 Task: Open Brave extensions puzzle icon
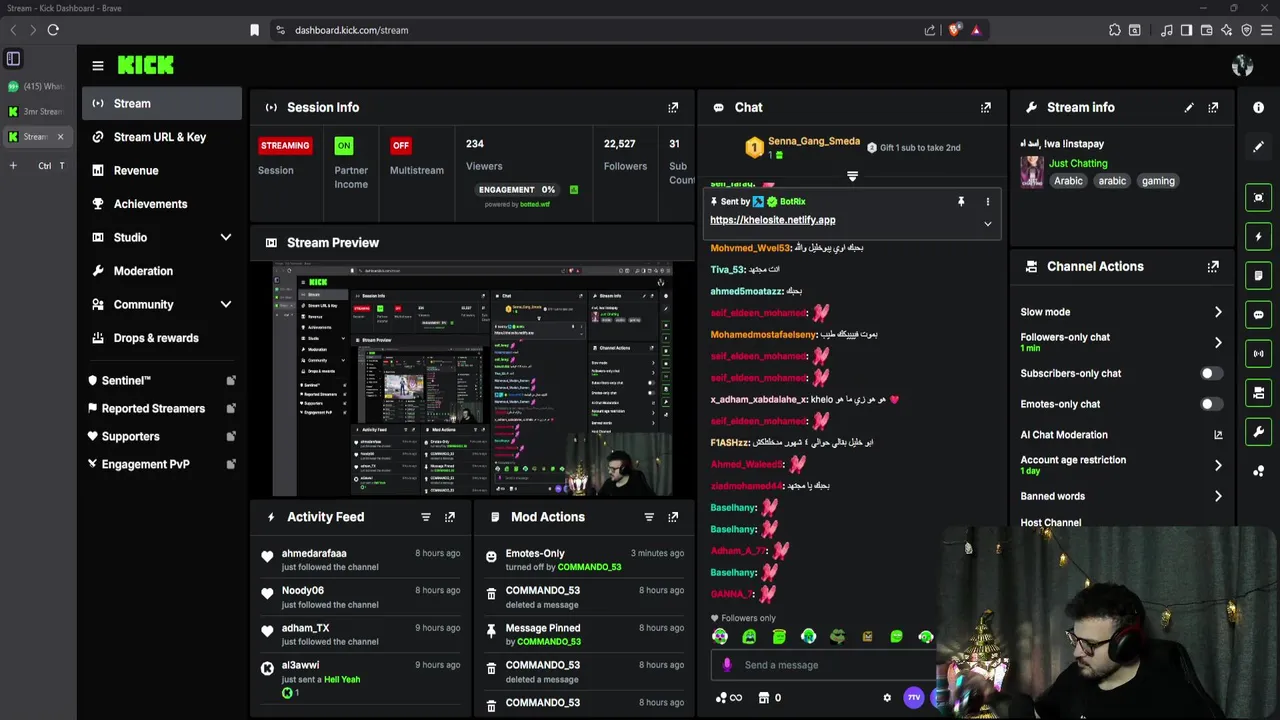coord(1115,30)
